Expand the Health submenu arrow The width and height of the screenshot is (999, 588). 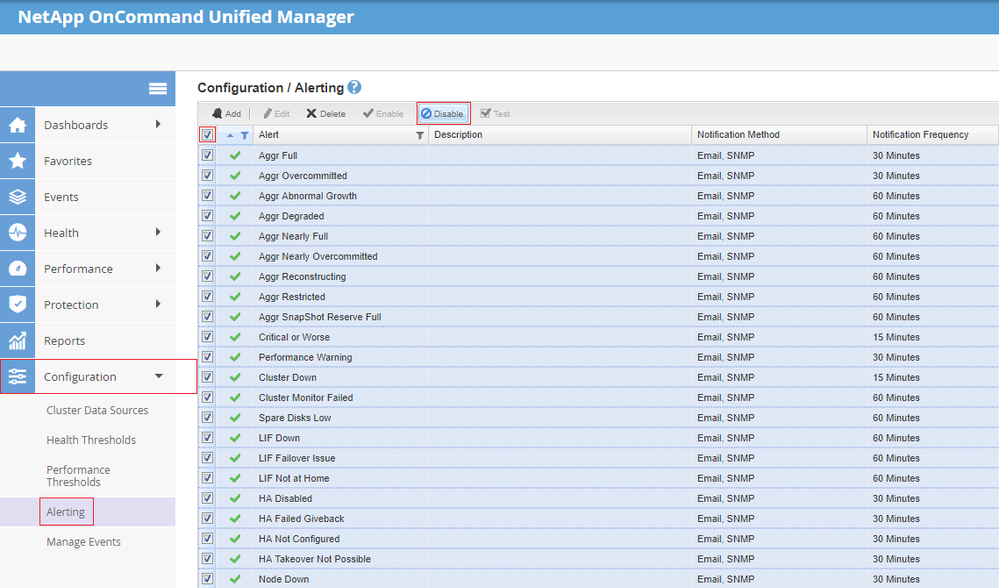point(158,232)
